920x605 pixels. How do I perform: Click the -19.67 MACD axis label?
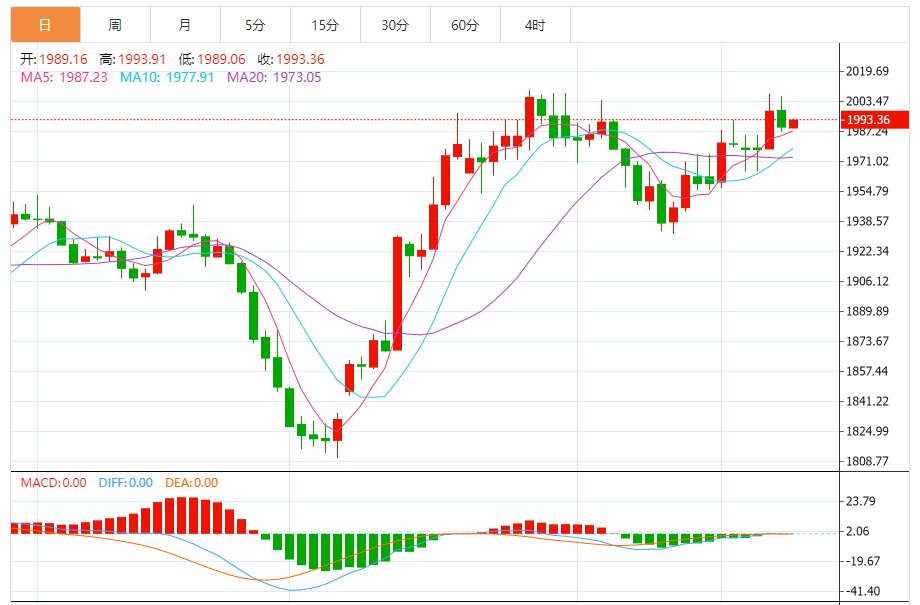click(x=861, y=562)
